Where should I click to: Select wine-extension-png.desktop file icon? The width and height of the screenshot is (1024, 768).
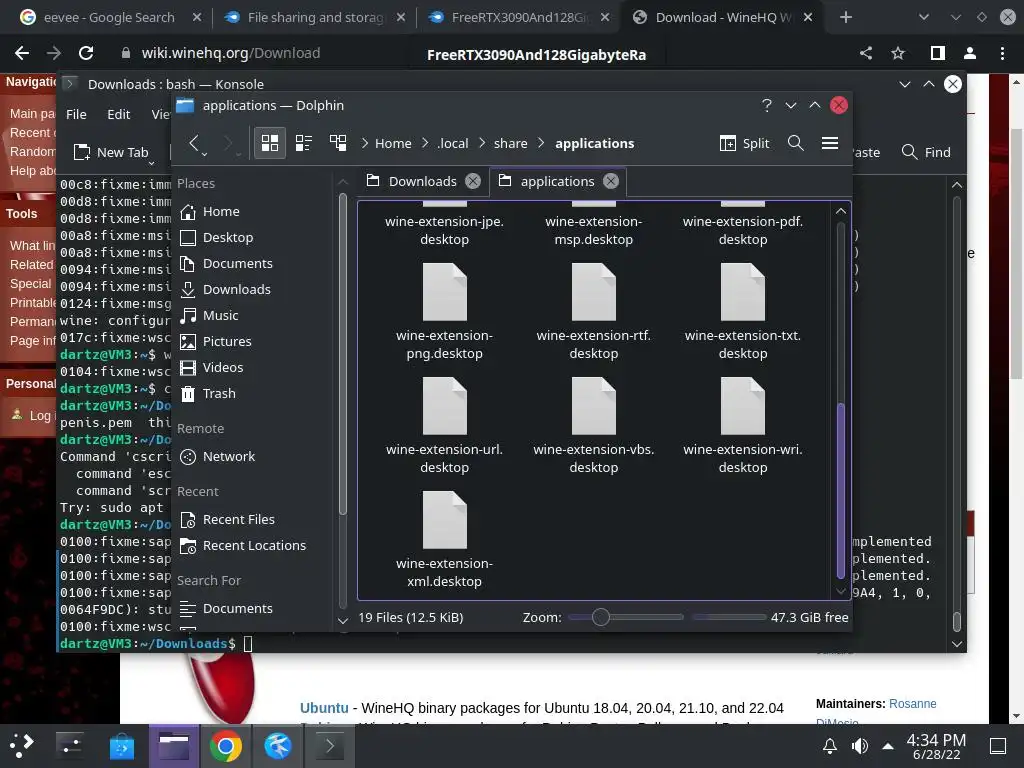coord(445,292)
